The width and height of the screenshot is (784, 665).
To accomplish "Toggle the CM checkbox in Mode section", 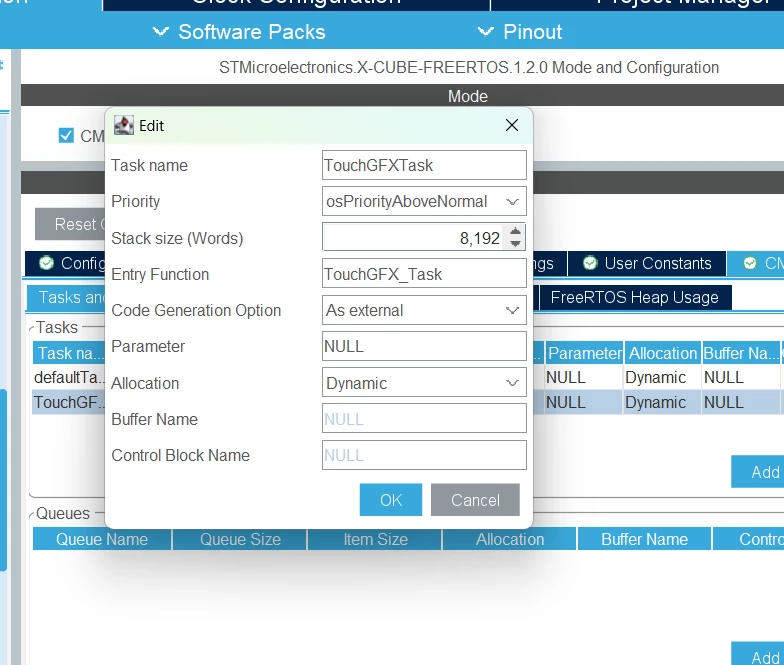I will click(x=66, y=136).
